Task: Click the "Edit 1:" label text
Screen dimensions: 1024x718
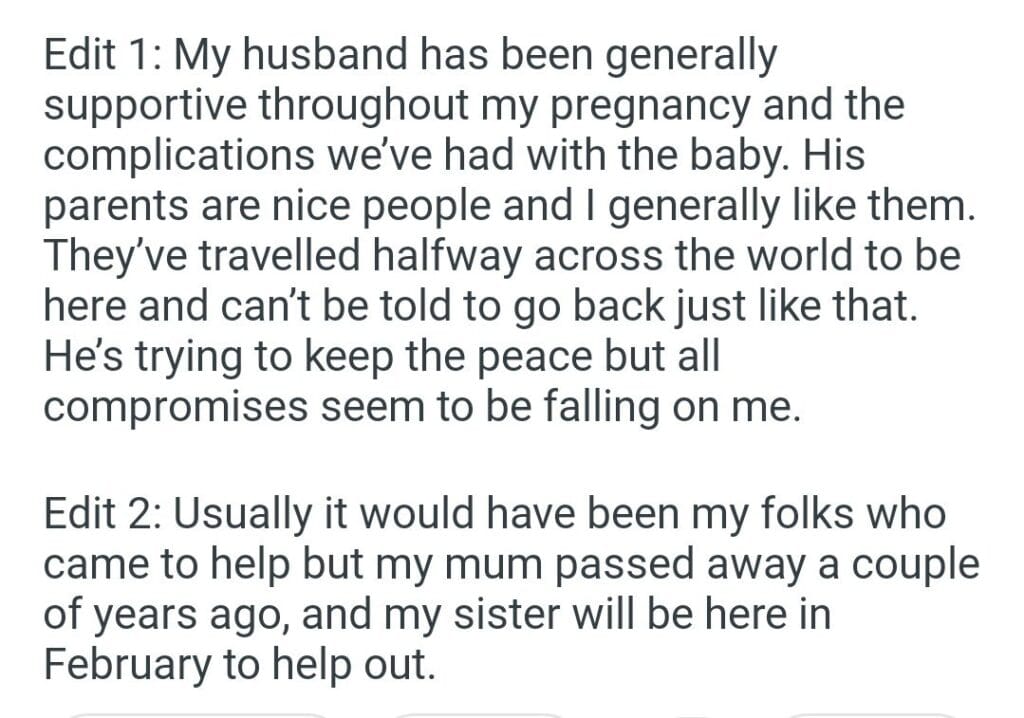Action: tap(102, 56)
